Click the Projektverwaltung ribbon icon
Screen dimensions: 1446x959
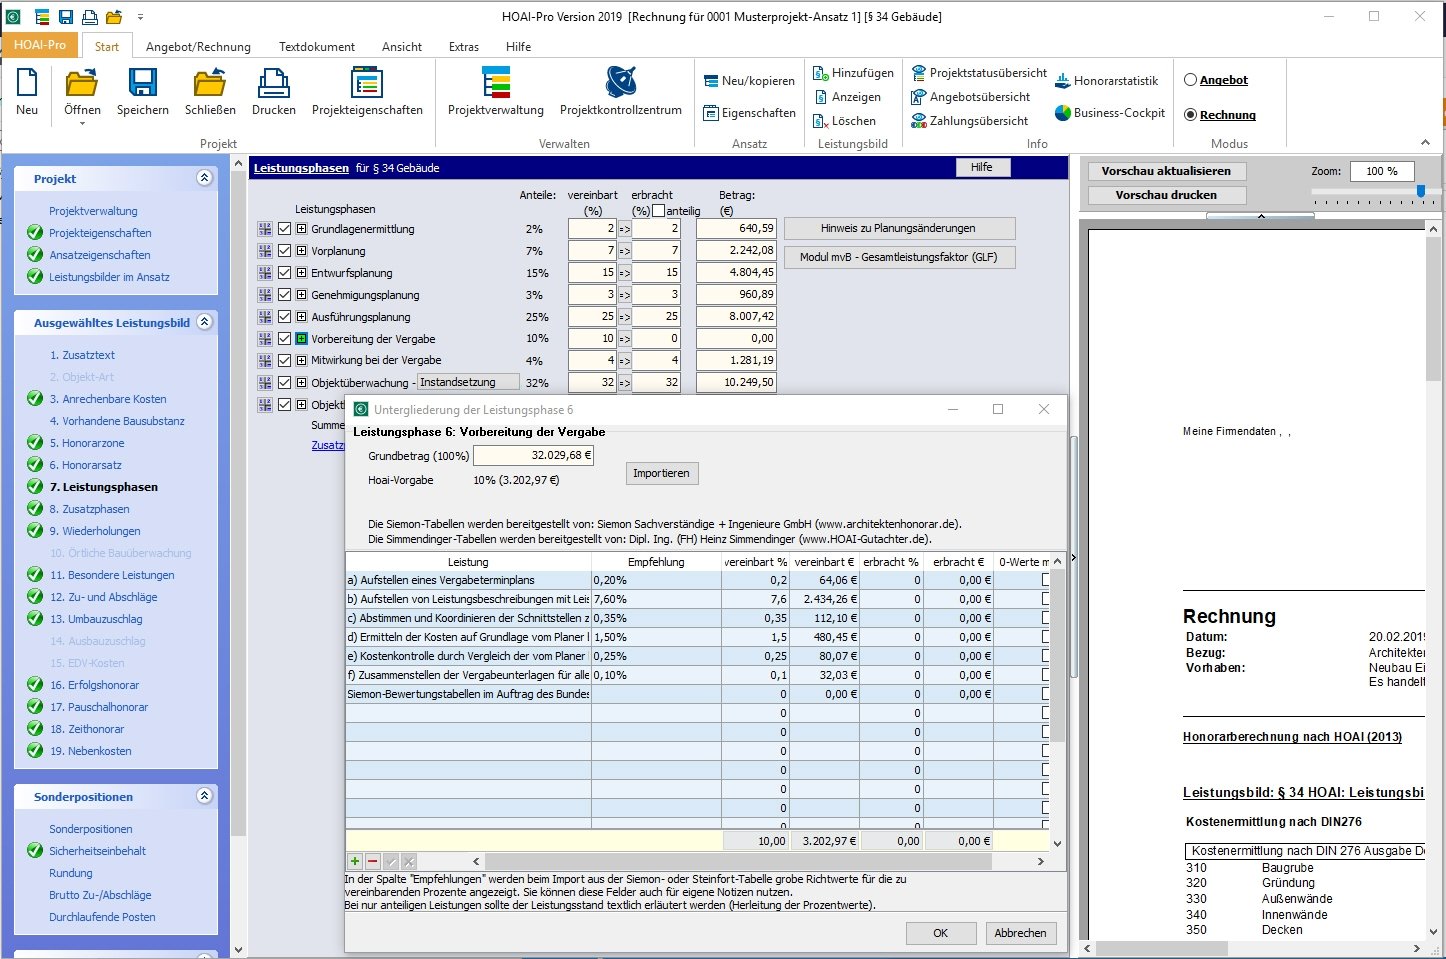(495, 82)
